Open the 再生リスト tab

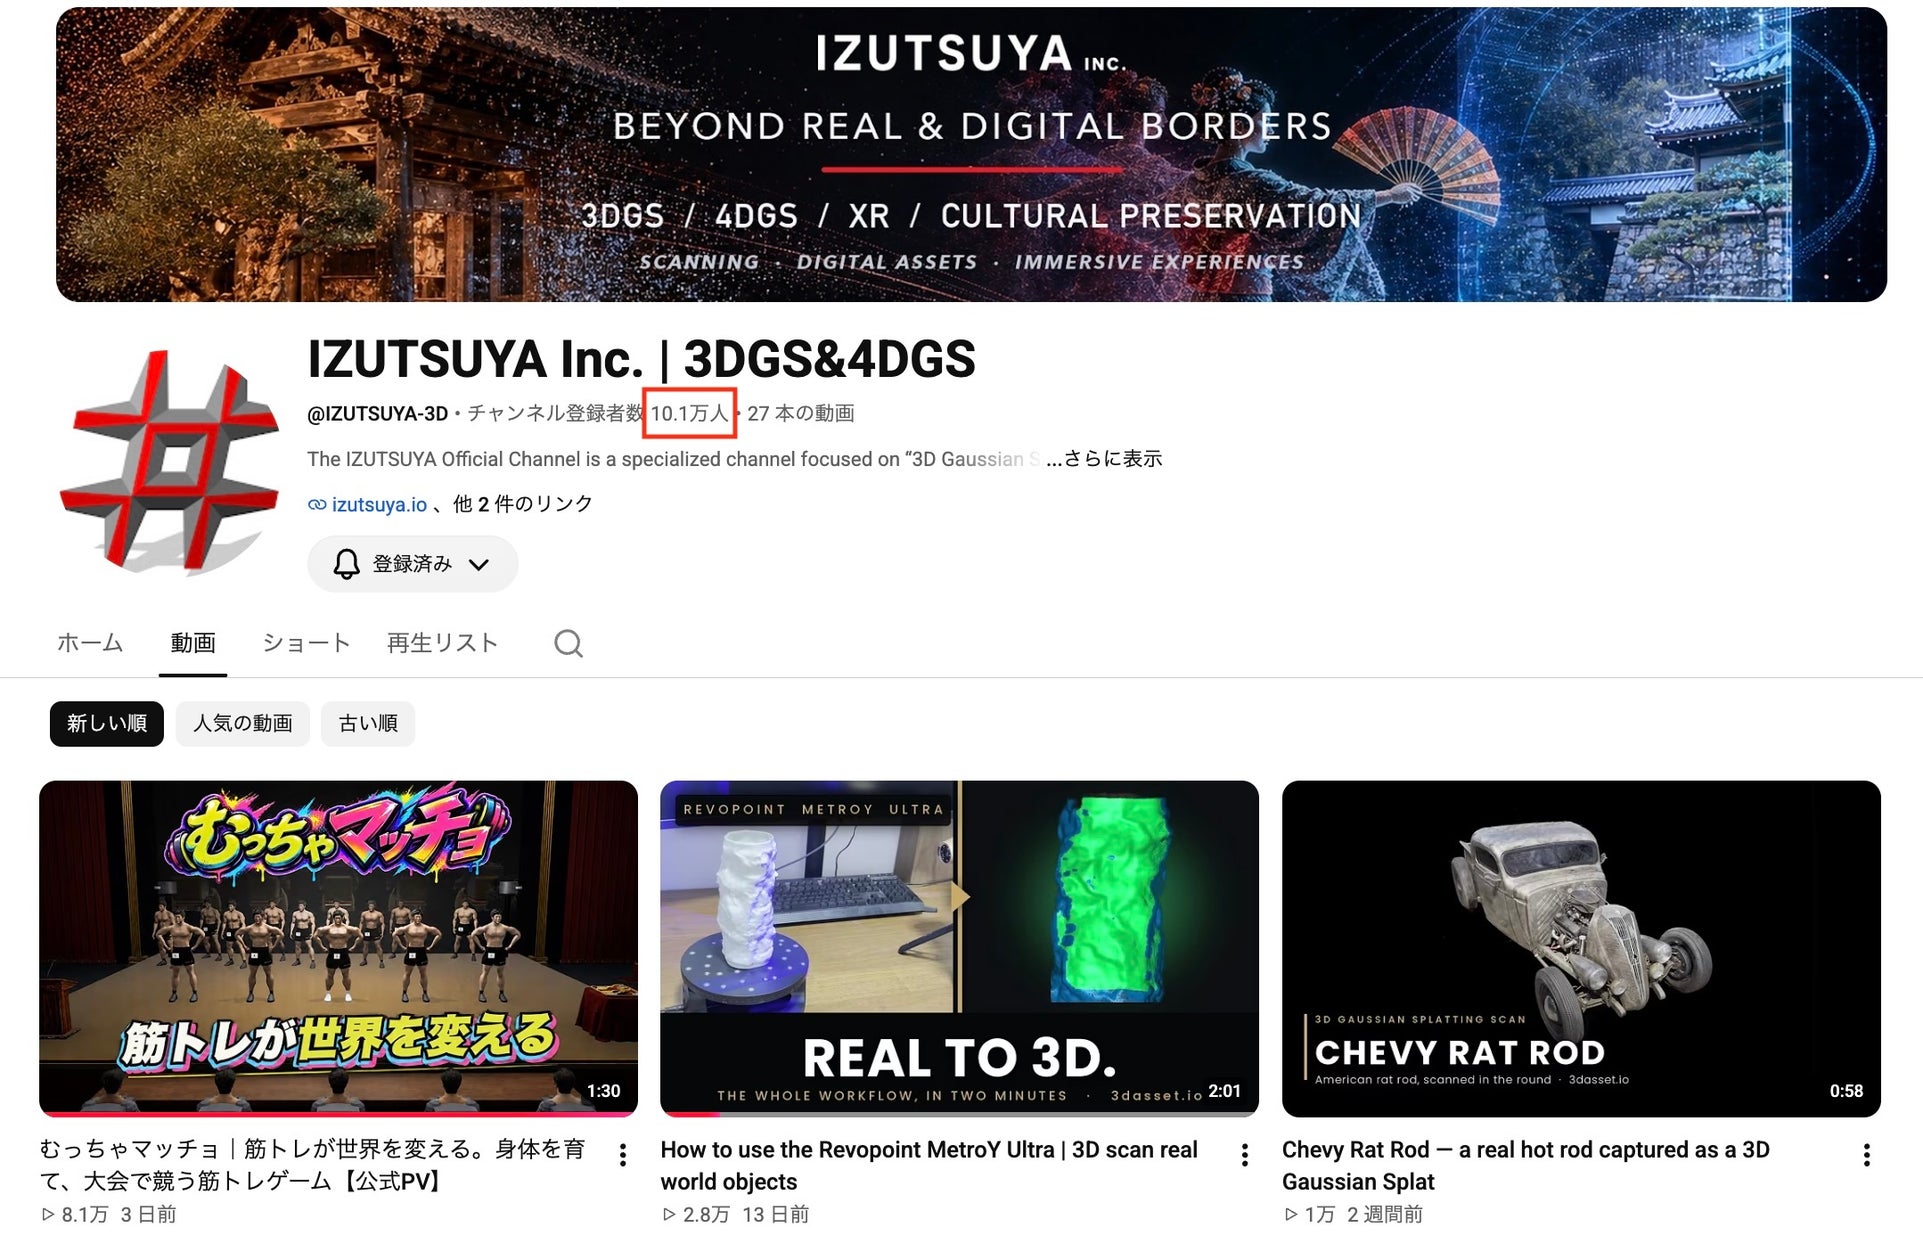click(x=443, y=643)
